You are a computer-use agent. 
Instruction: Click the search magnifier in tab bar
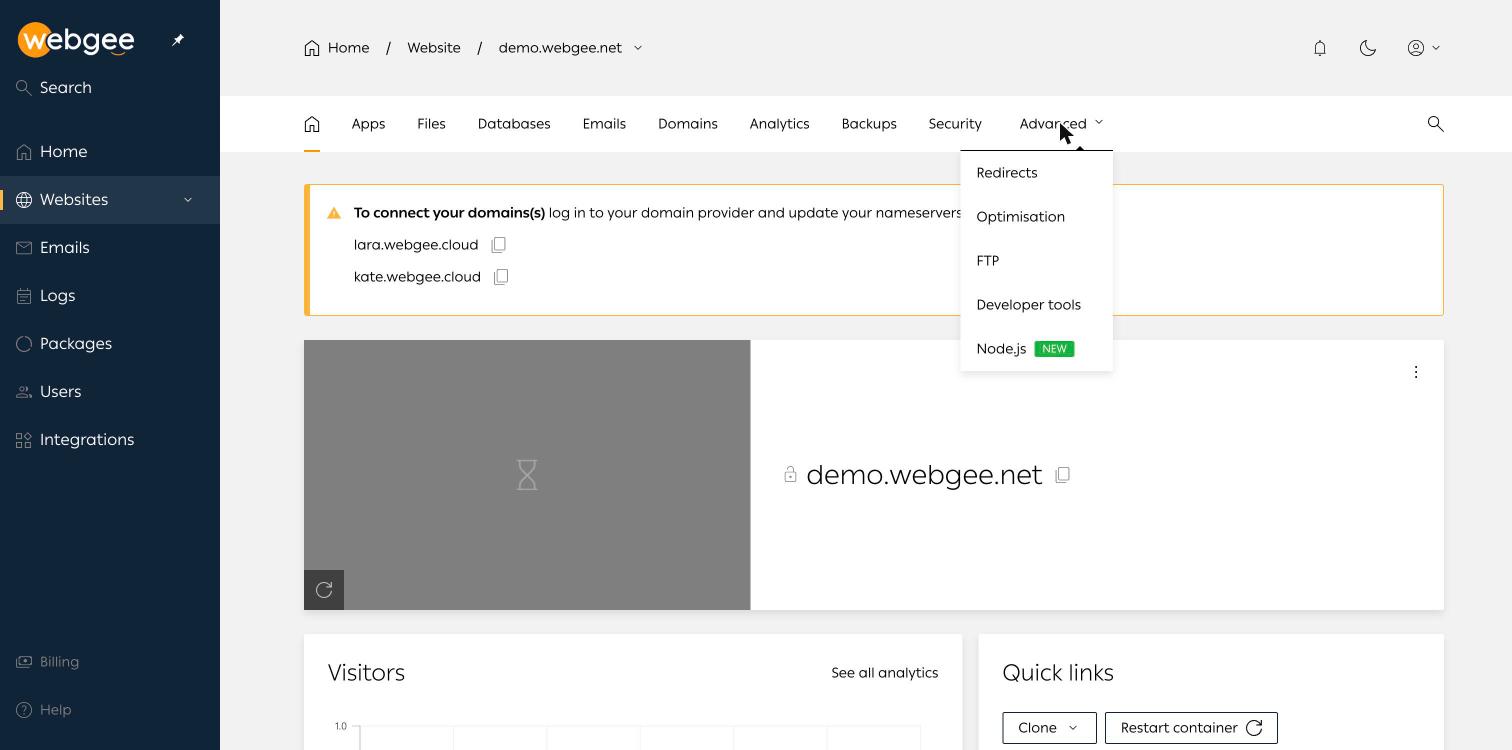(x=1435, y=124)
